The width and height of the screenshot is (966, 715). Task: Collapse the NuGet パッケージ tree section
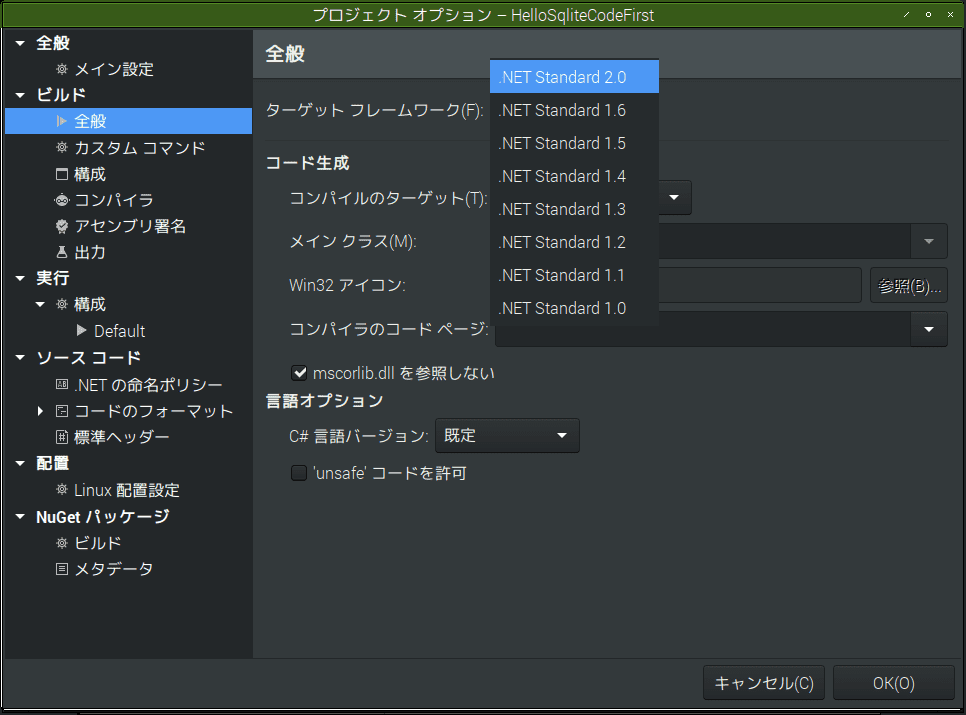click(20, 517)
